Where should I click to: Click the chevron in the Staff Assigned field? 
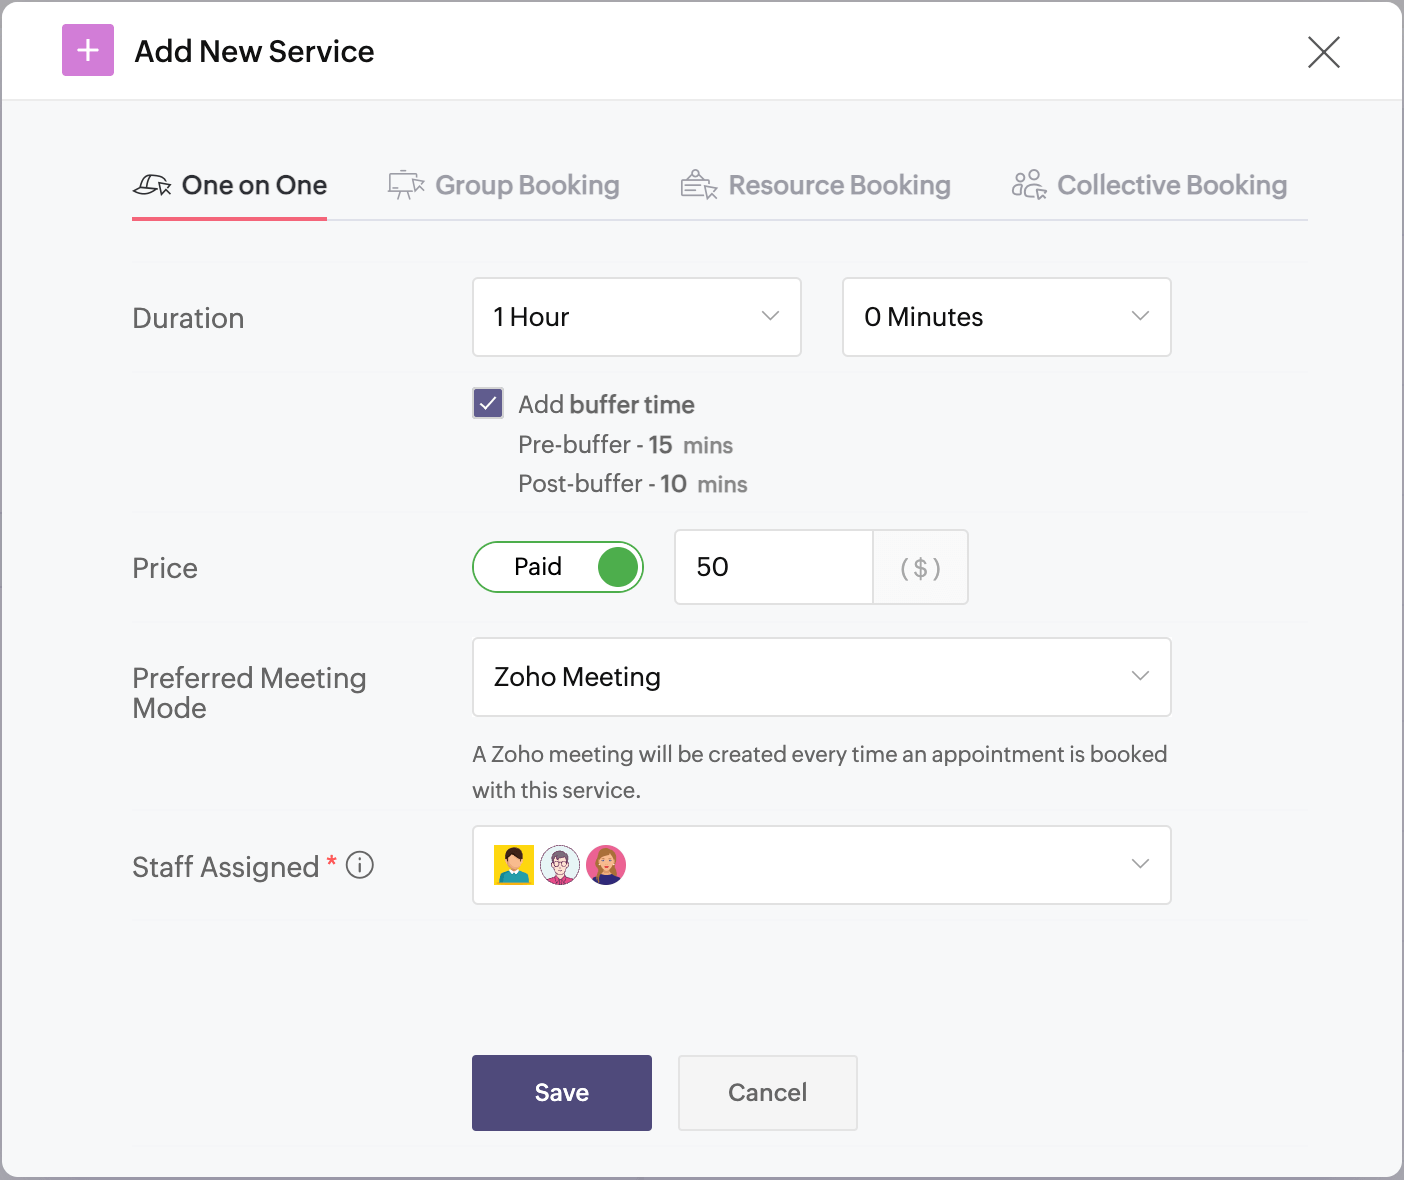coord(1140,864)
